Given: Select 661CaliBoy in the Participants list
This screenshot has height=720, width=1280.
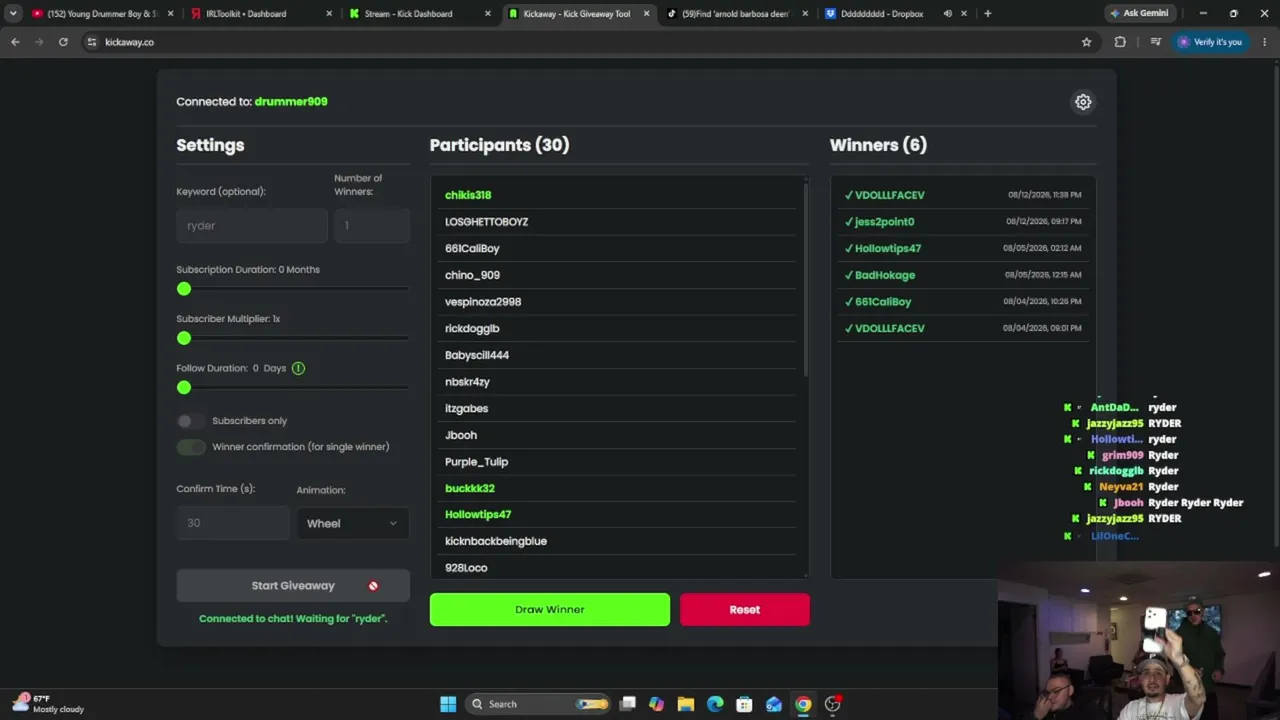Looking at the screenshot, I should coord(472,248).
